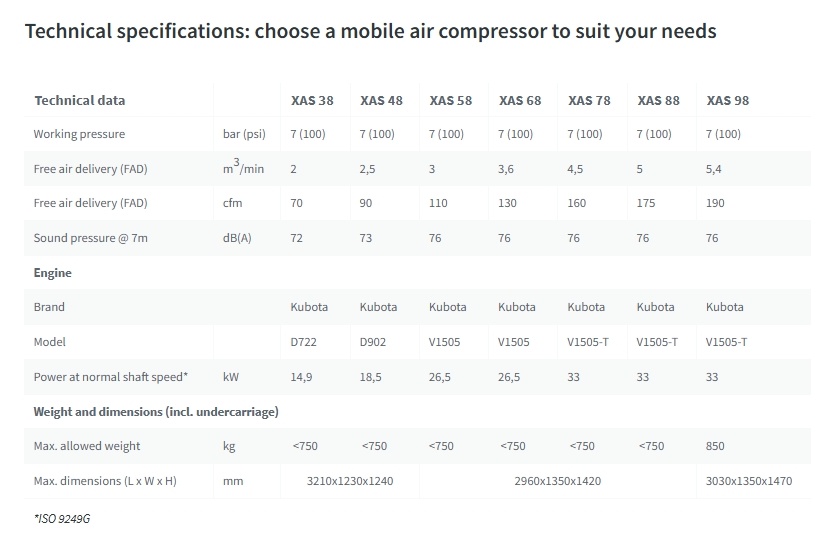Click the XAS 88 column header
This screenshot has width=839, height=550.
657,100
